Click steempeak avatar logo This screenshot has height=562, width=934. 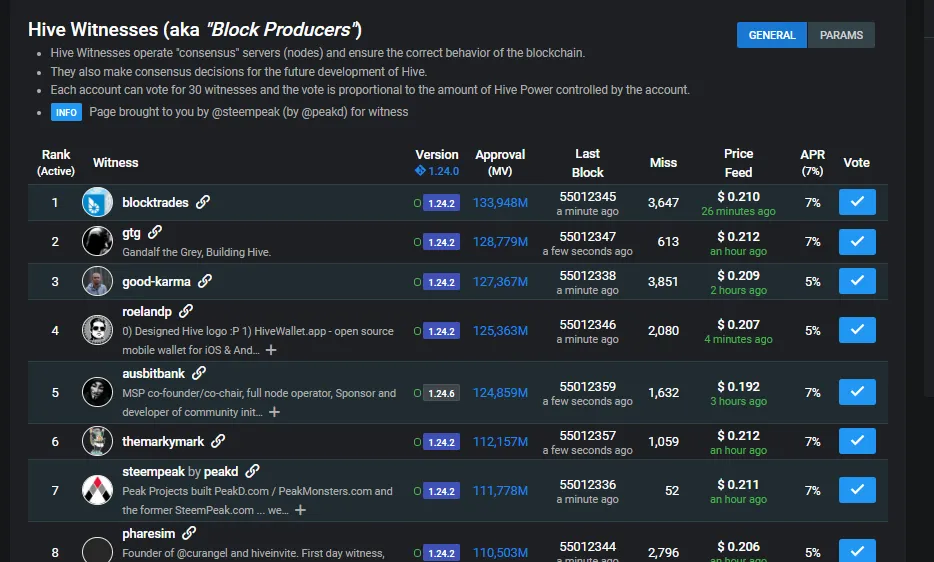point(97,490)
